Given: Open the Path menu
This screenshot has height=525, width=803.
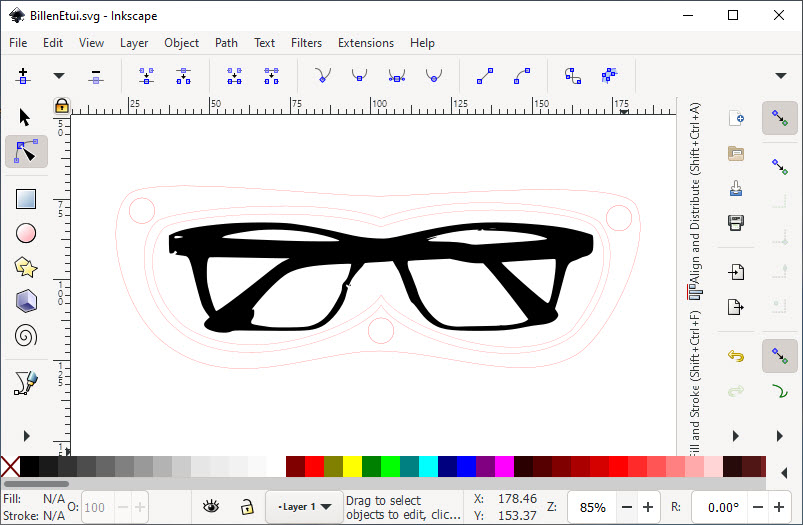Looking at the screenshot, I should click(226, 43).
